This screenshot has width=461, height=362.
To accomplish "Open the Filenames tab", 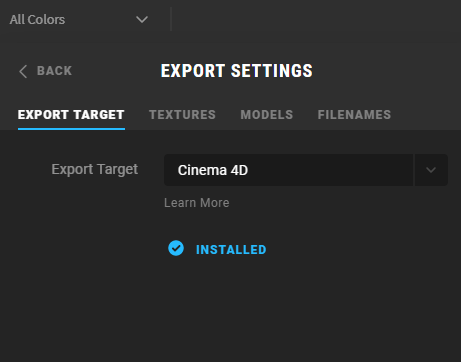I will coord(354,115).
